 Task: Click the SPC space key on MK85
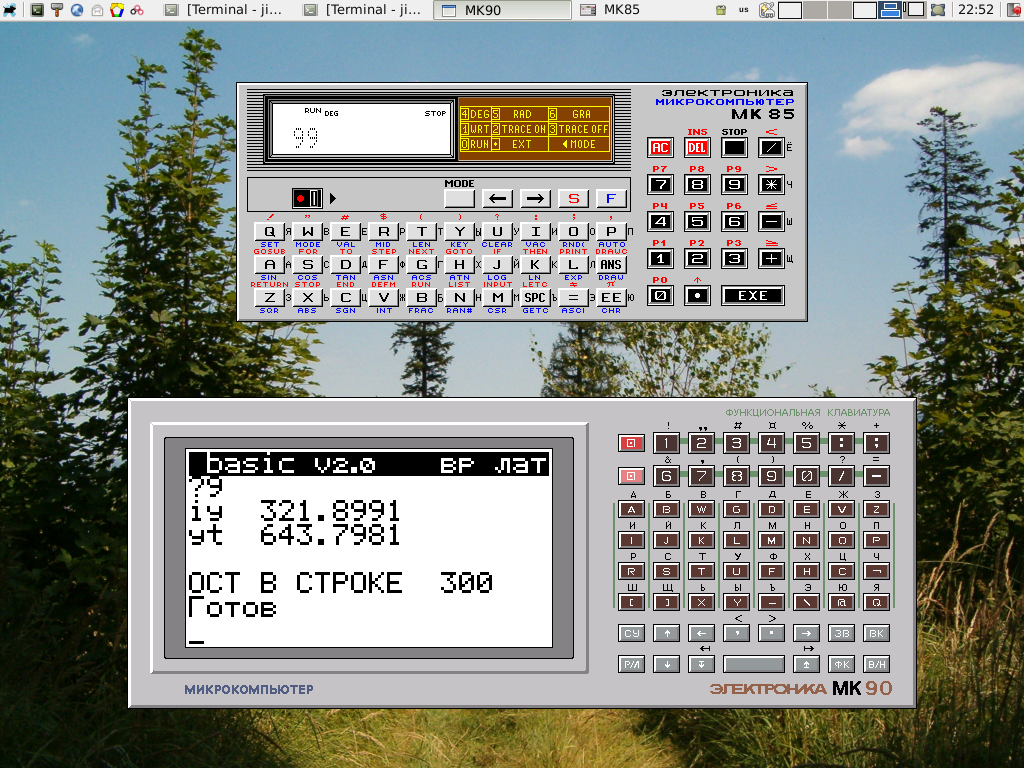click(x=535, y=298)
